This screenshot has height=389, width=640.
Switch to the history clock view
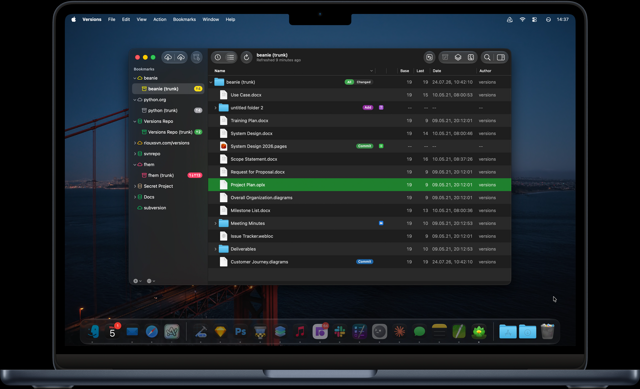[x=218, y=58]
